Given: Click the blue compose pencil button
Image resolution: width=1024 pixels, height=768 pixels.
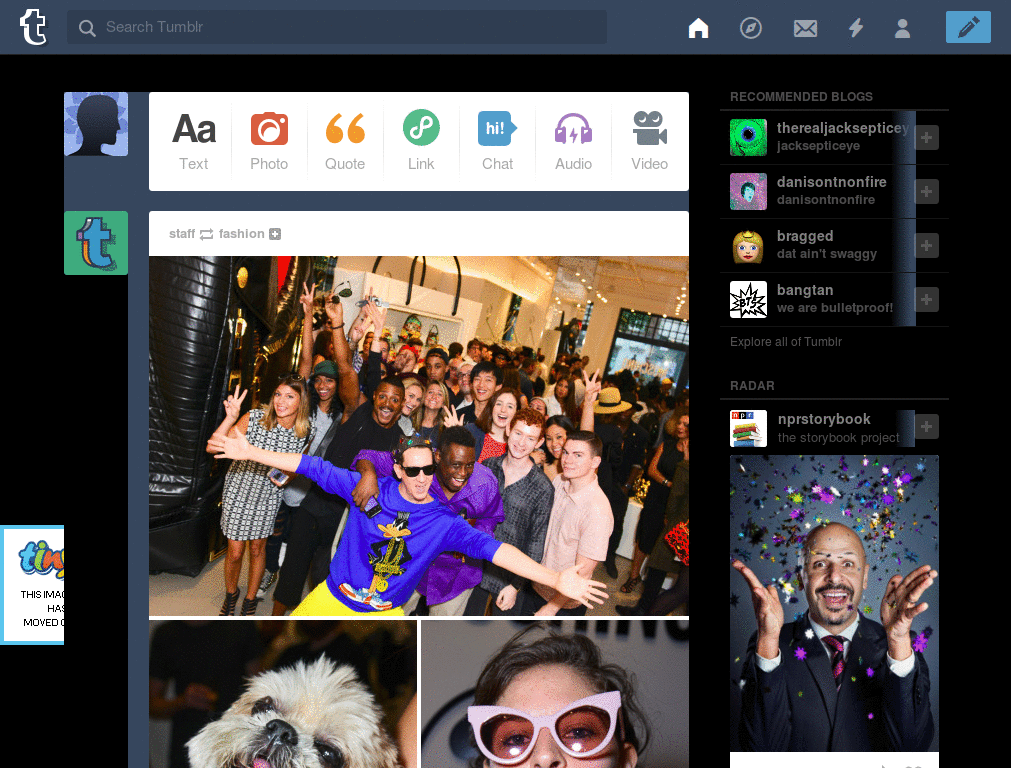Looking at the screenshot, I should pos(968,27).
